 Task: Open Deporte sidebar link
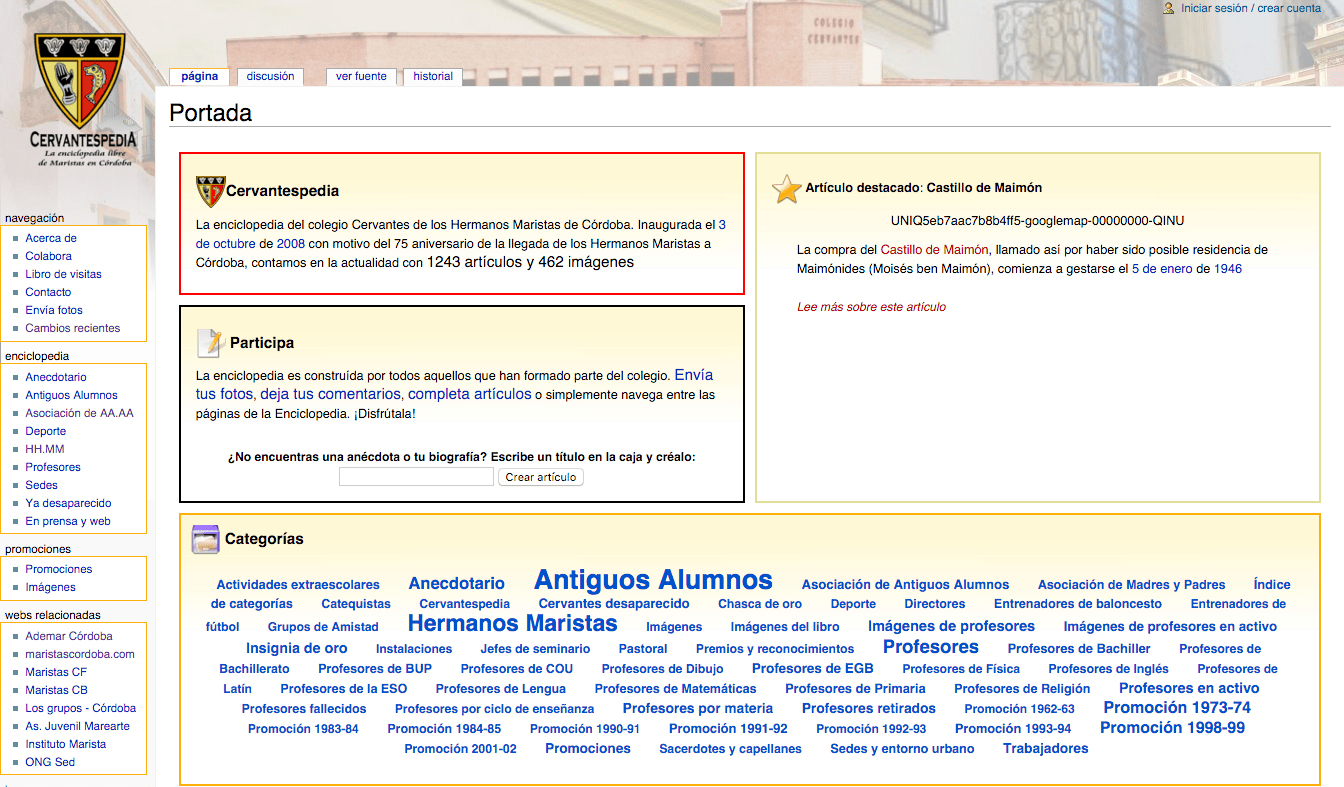coord(46,431)
